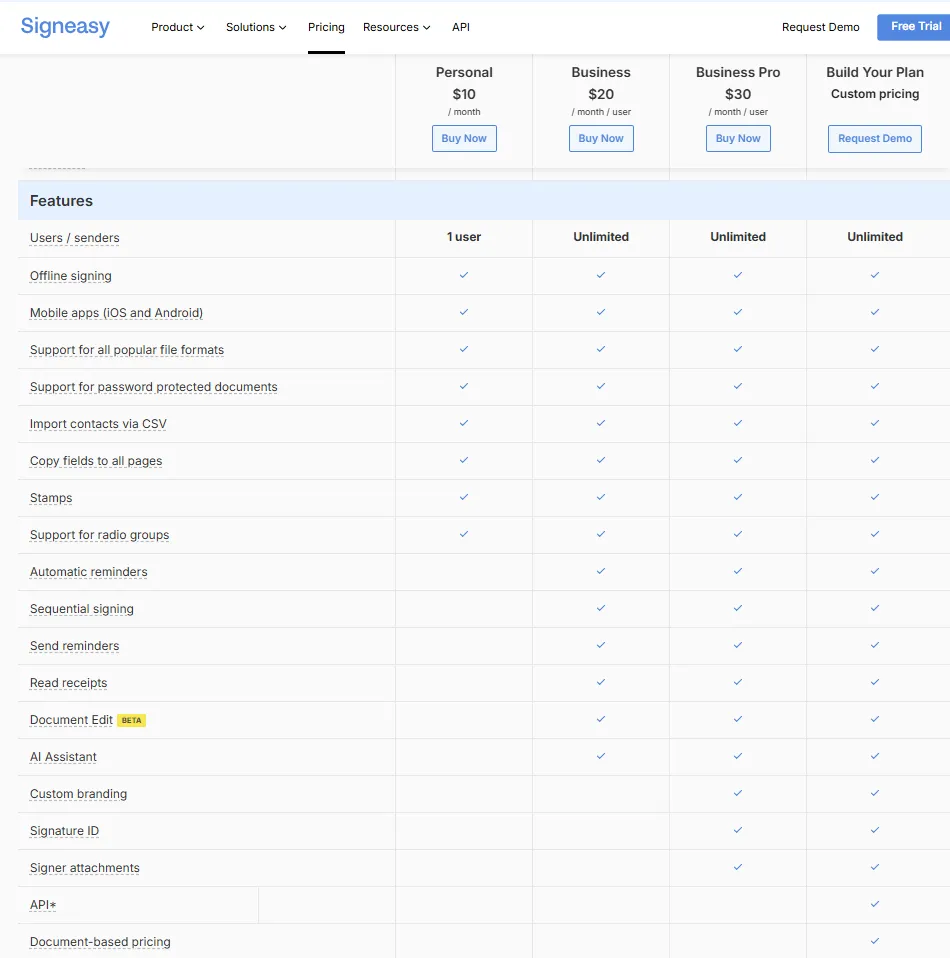
Task: Click the API checkmark under Build Your Plan
Action: tap(875, 905)
